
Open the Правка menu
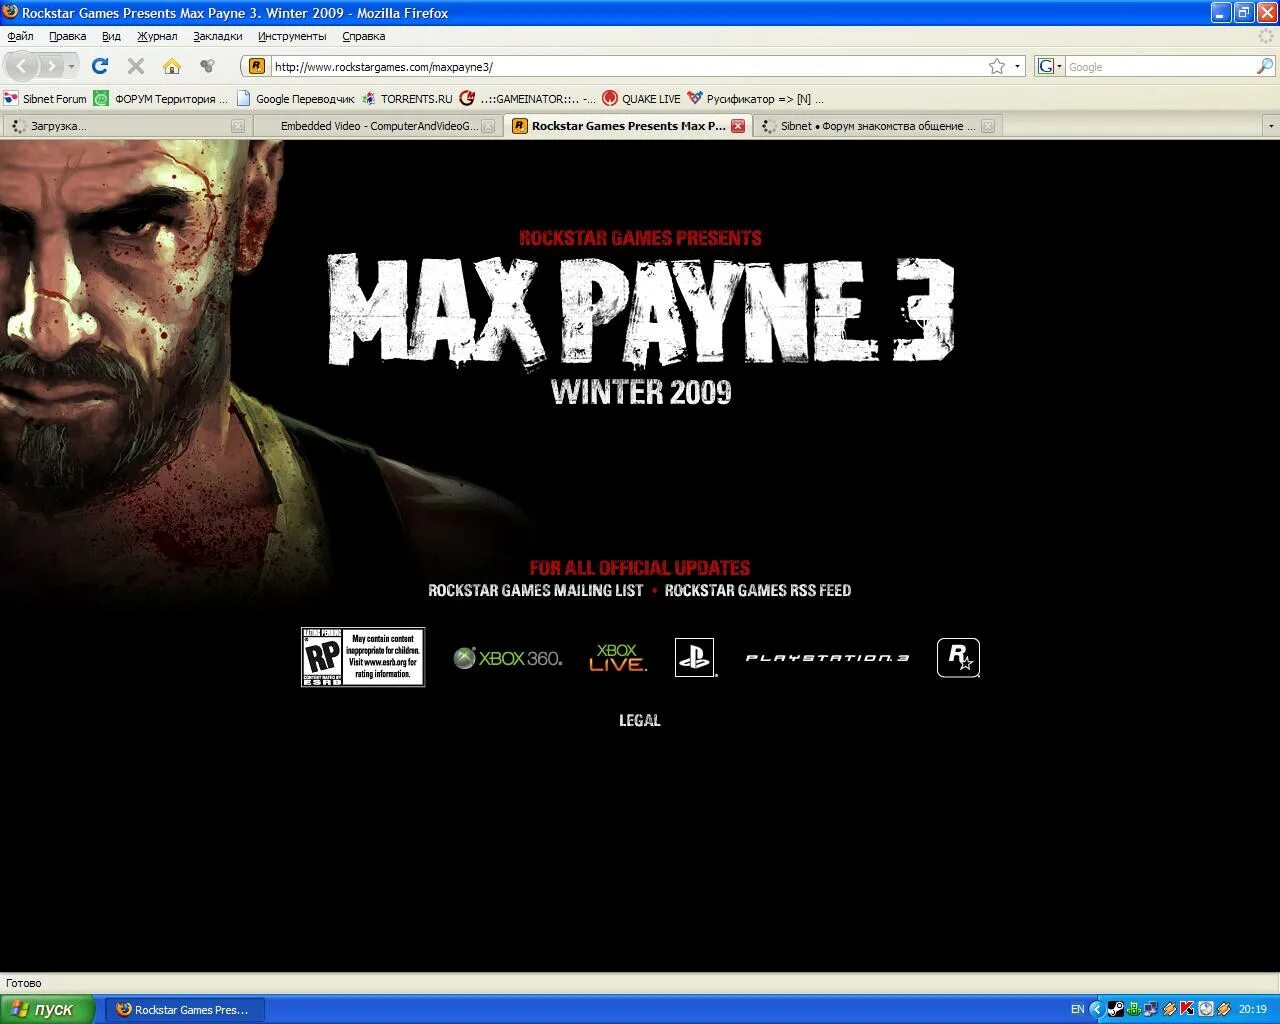click(x=67, y=36)
